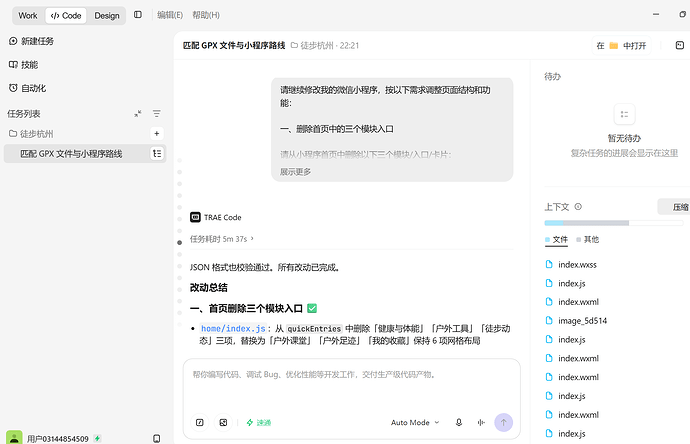Click the text 暂无待办
The image size is (690, 444).
pyautogui.click(x=624, y=138)
